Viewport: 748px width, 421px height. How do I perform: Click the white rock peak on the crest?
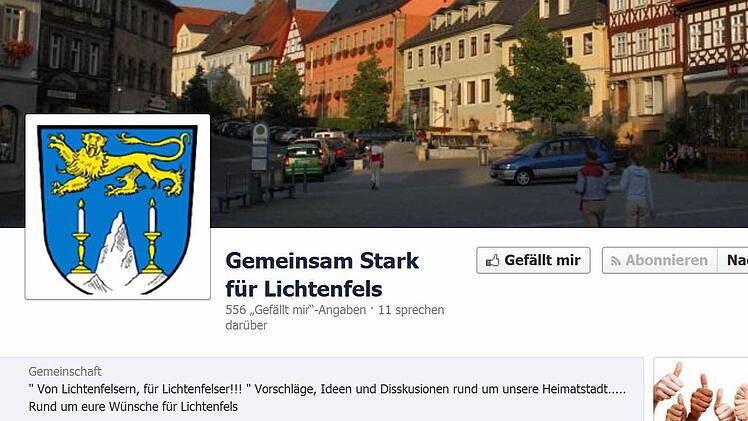(116, 252)
